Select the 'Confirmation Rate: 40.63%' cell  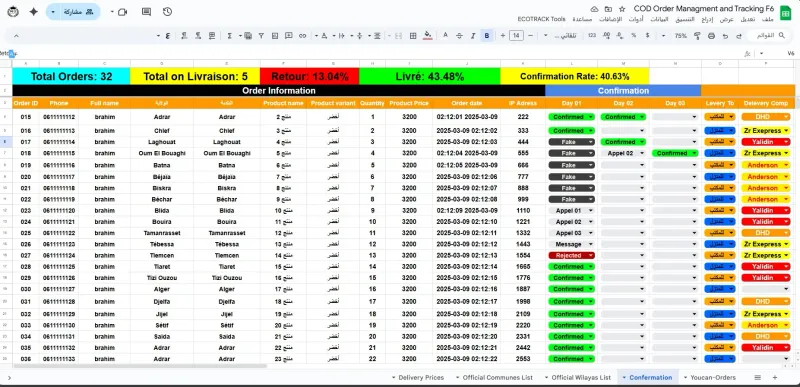pyautogui.click(x=574, y=76)
